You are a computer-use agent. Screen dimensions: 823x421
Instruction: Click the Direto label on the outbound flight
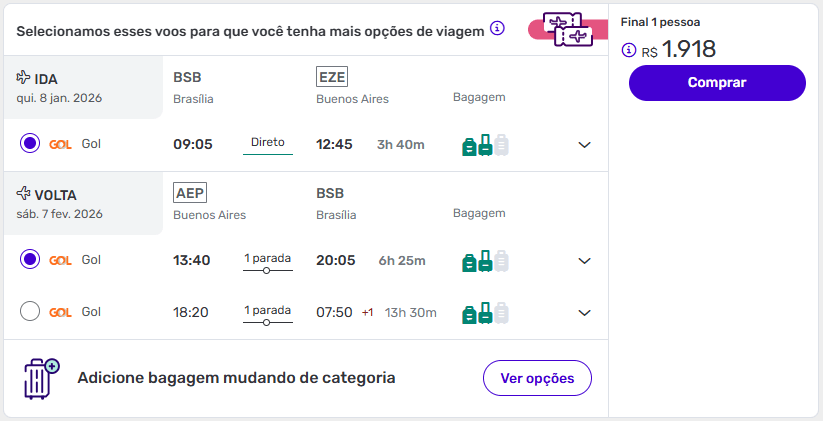pyautogui.click(x=268, y=142)
